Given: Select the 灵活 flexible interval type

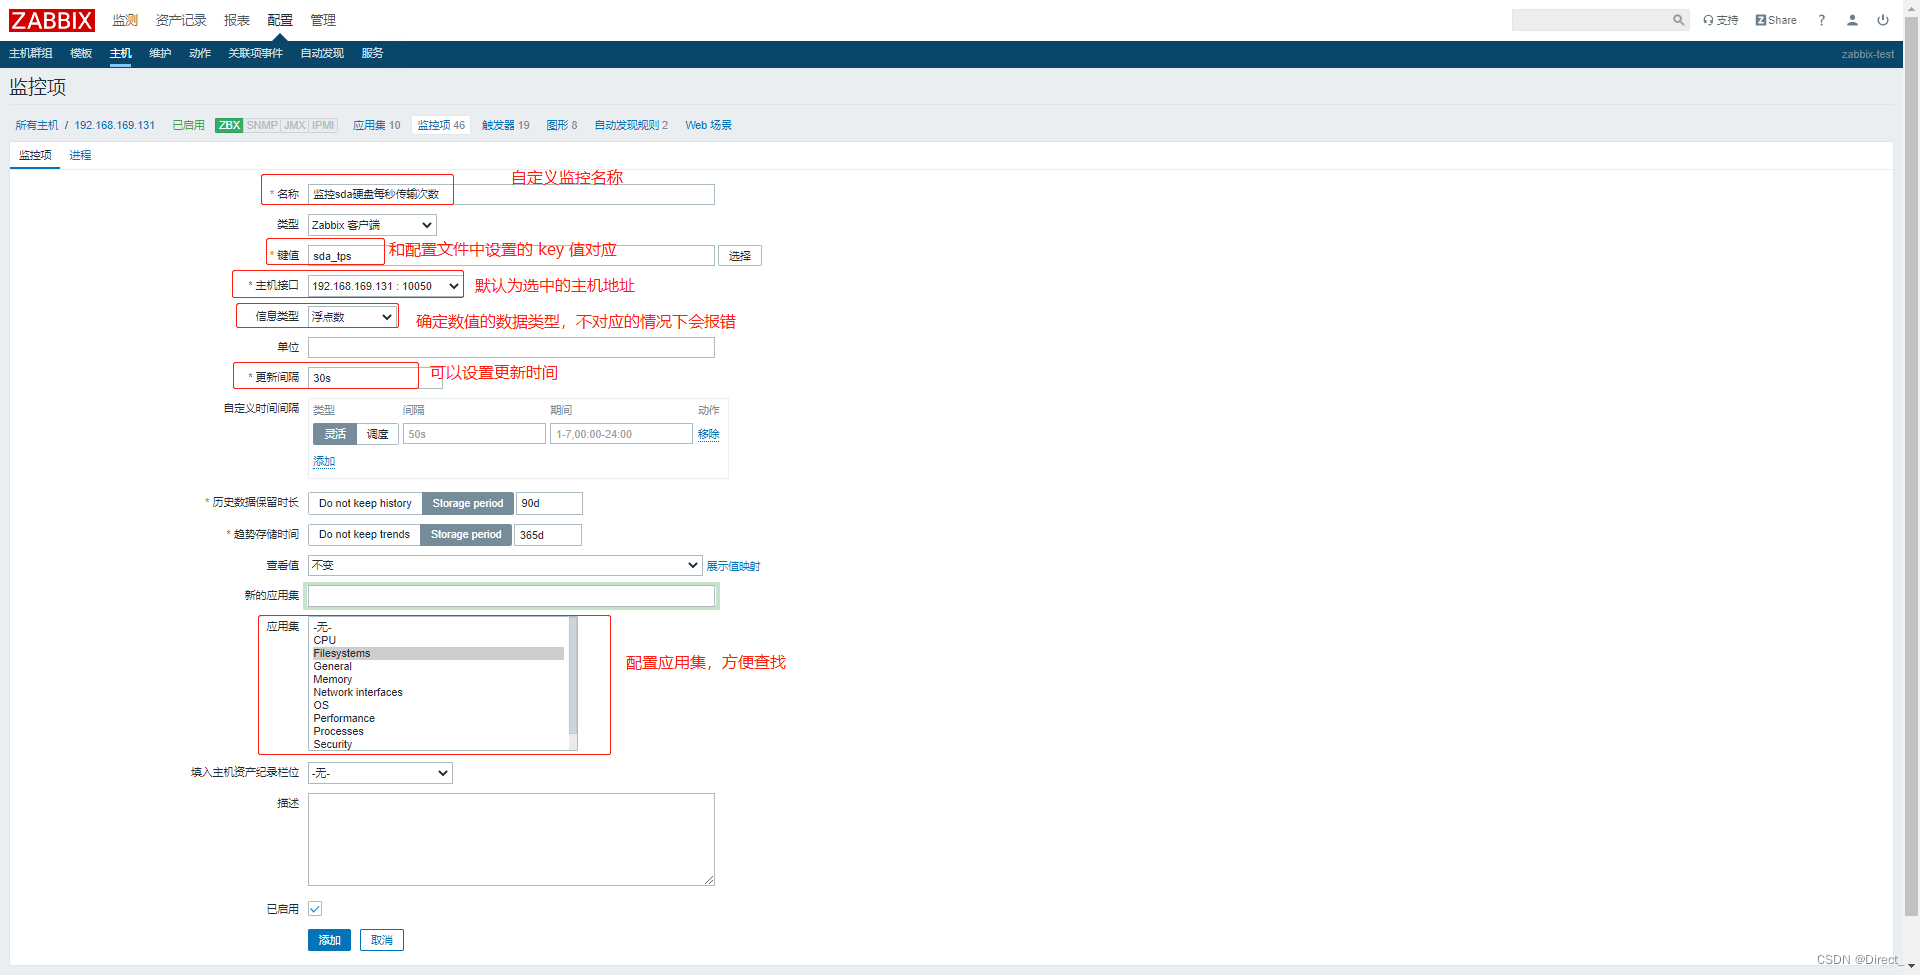Looking at the screenshot, I should [335, 434].
